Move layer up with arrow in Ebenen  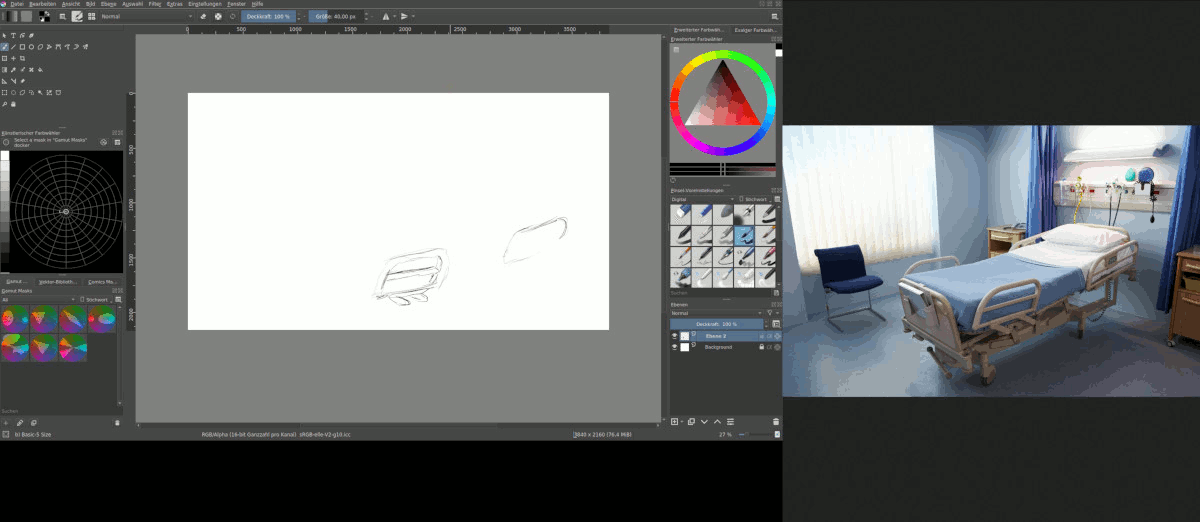click(x=717, y=421)
